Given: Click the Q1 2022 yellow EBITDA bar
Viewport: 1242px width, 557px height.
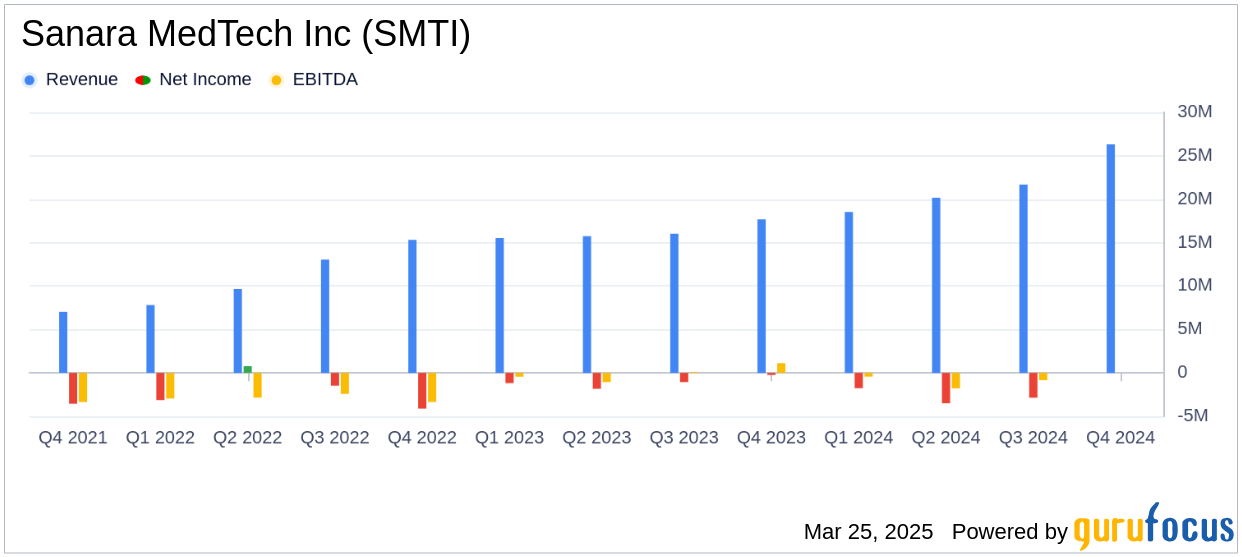Looking at the screenshot, I should [x=170, y=386].
